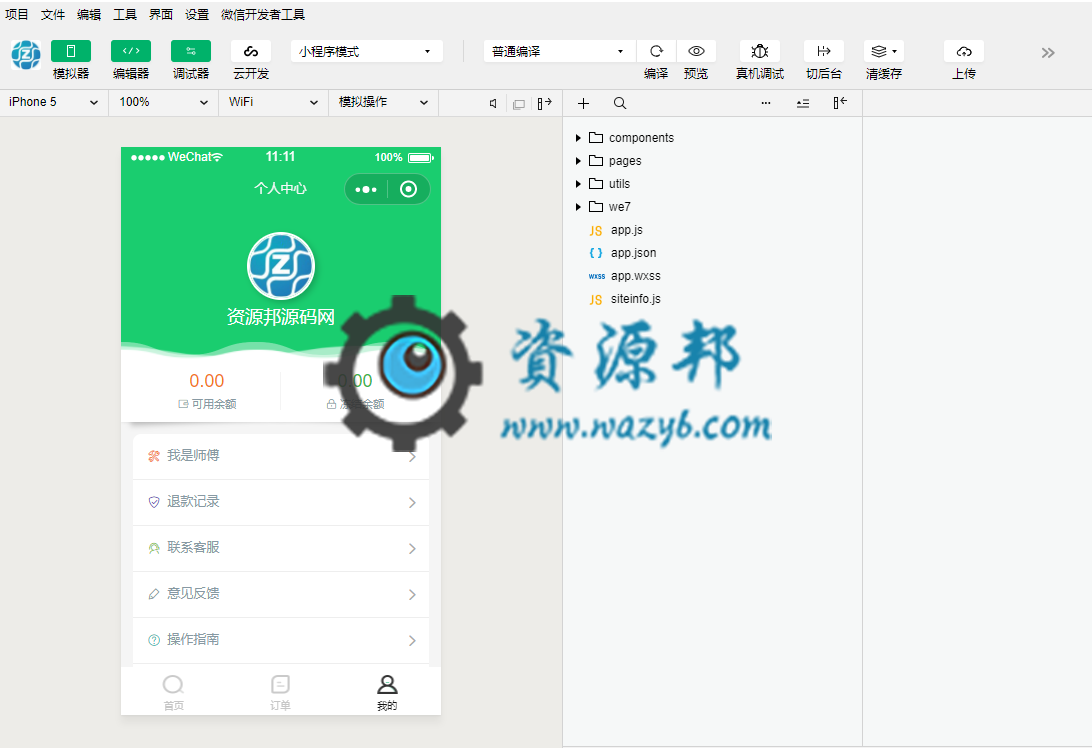The height and width of the screenshot is (748, 1092).
Task: Click the hide file tree panel icon
Action: pyautogui.click(x=840, y=103)
